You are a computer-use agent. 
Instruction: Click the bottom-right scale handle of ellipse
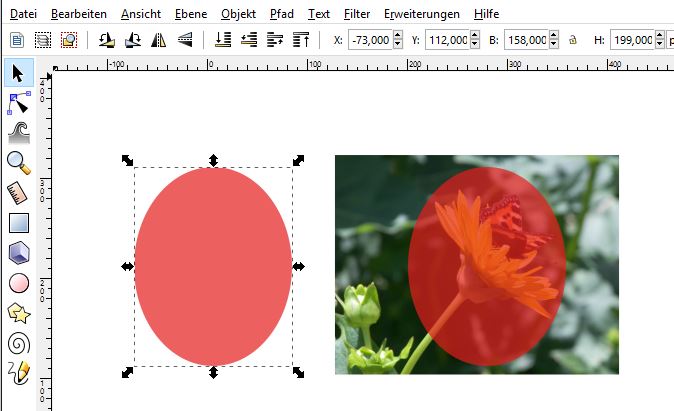(299, 372)
